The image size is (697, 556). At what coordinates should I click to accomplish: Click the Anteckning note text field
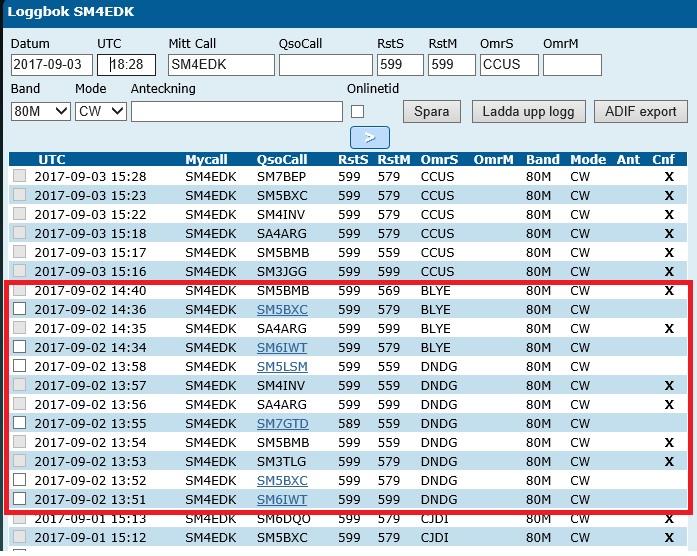[236, 111]
